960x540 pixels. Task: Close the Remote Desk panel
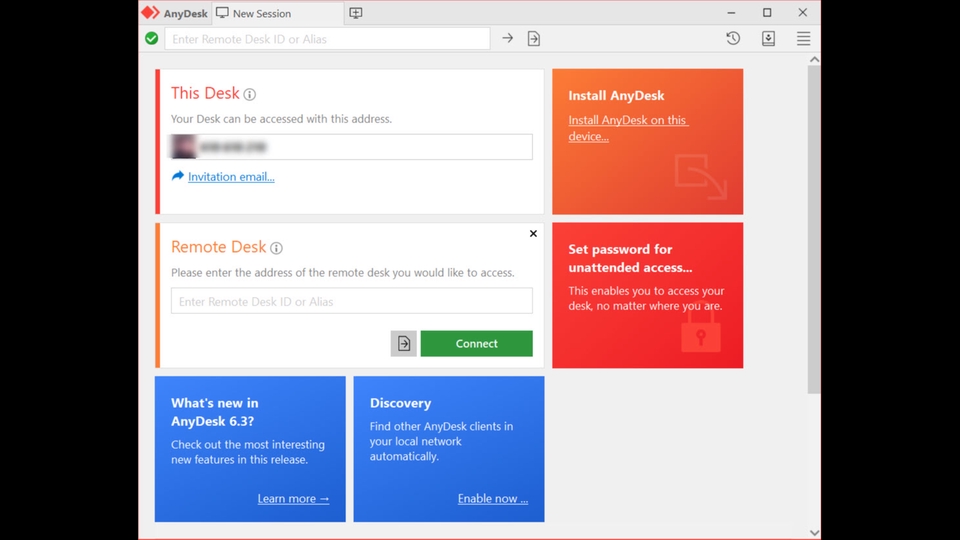pos(533,233)
